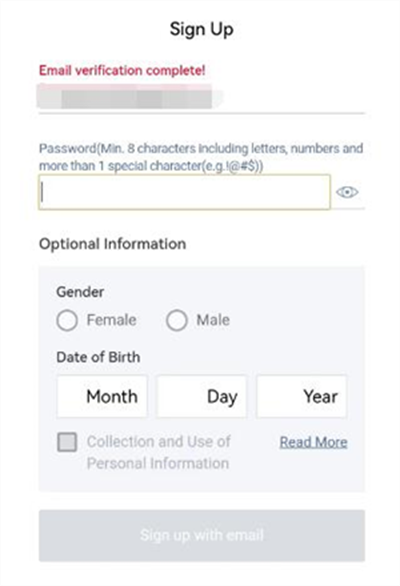Select the Female radio button
Screen dimensions: 400x586
tap(67, 320)
